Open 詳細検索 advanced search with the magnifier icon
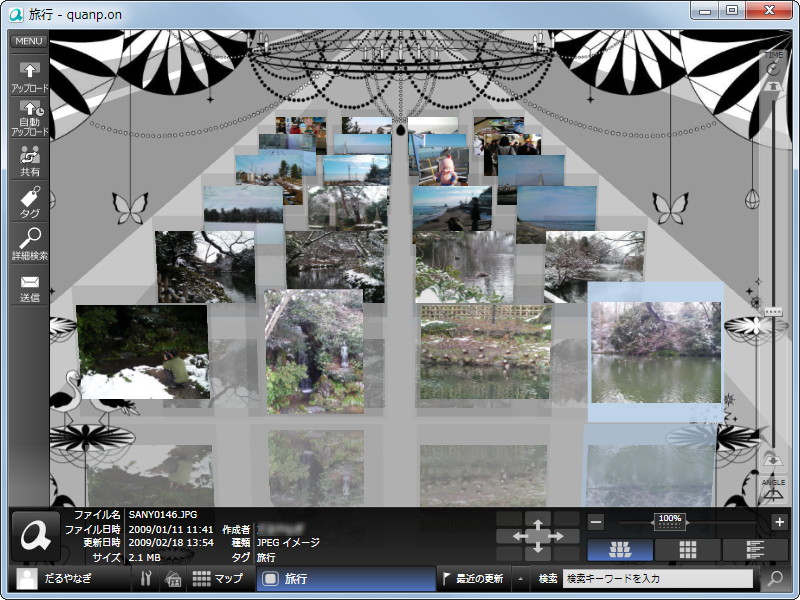 [31, 243]
